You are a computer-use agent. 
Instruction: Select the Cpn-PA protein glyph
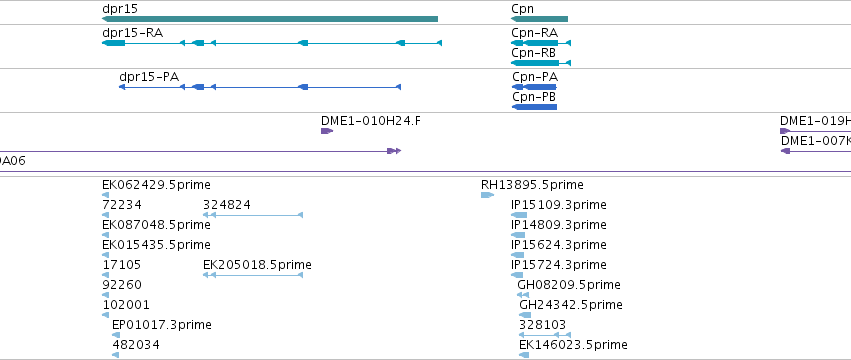535,87
